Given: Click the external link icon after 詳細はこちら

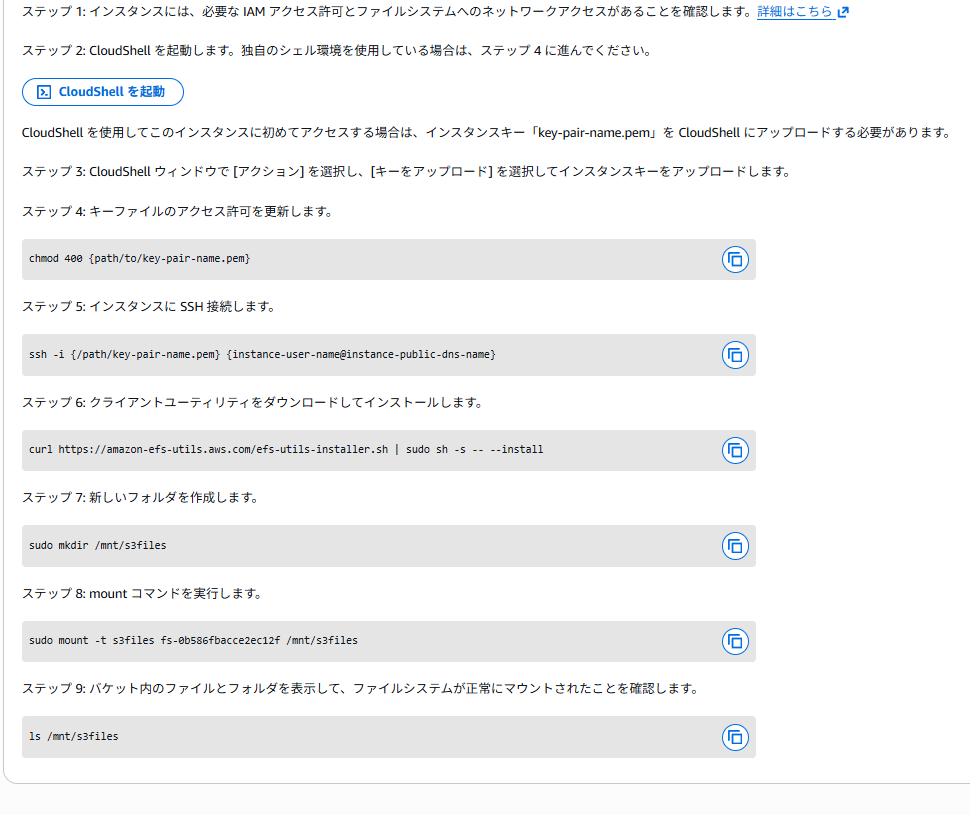Looking at the screenshot, I should (843, 12).
